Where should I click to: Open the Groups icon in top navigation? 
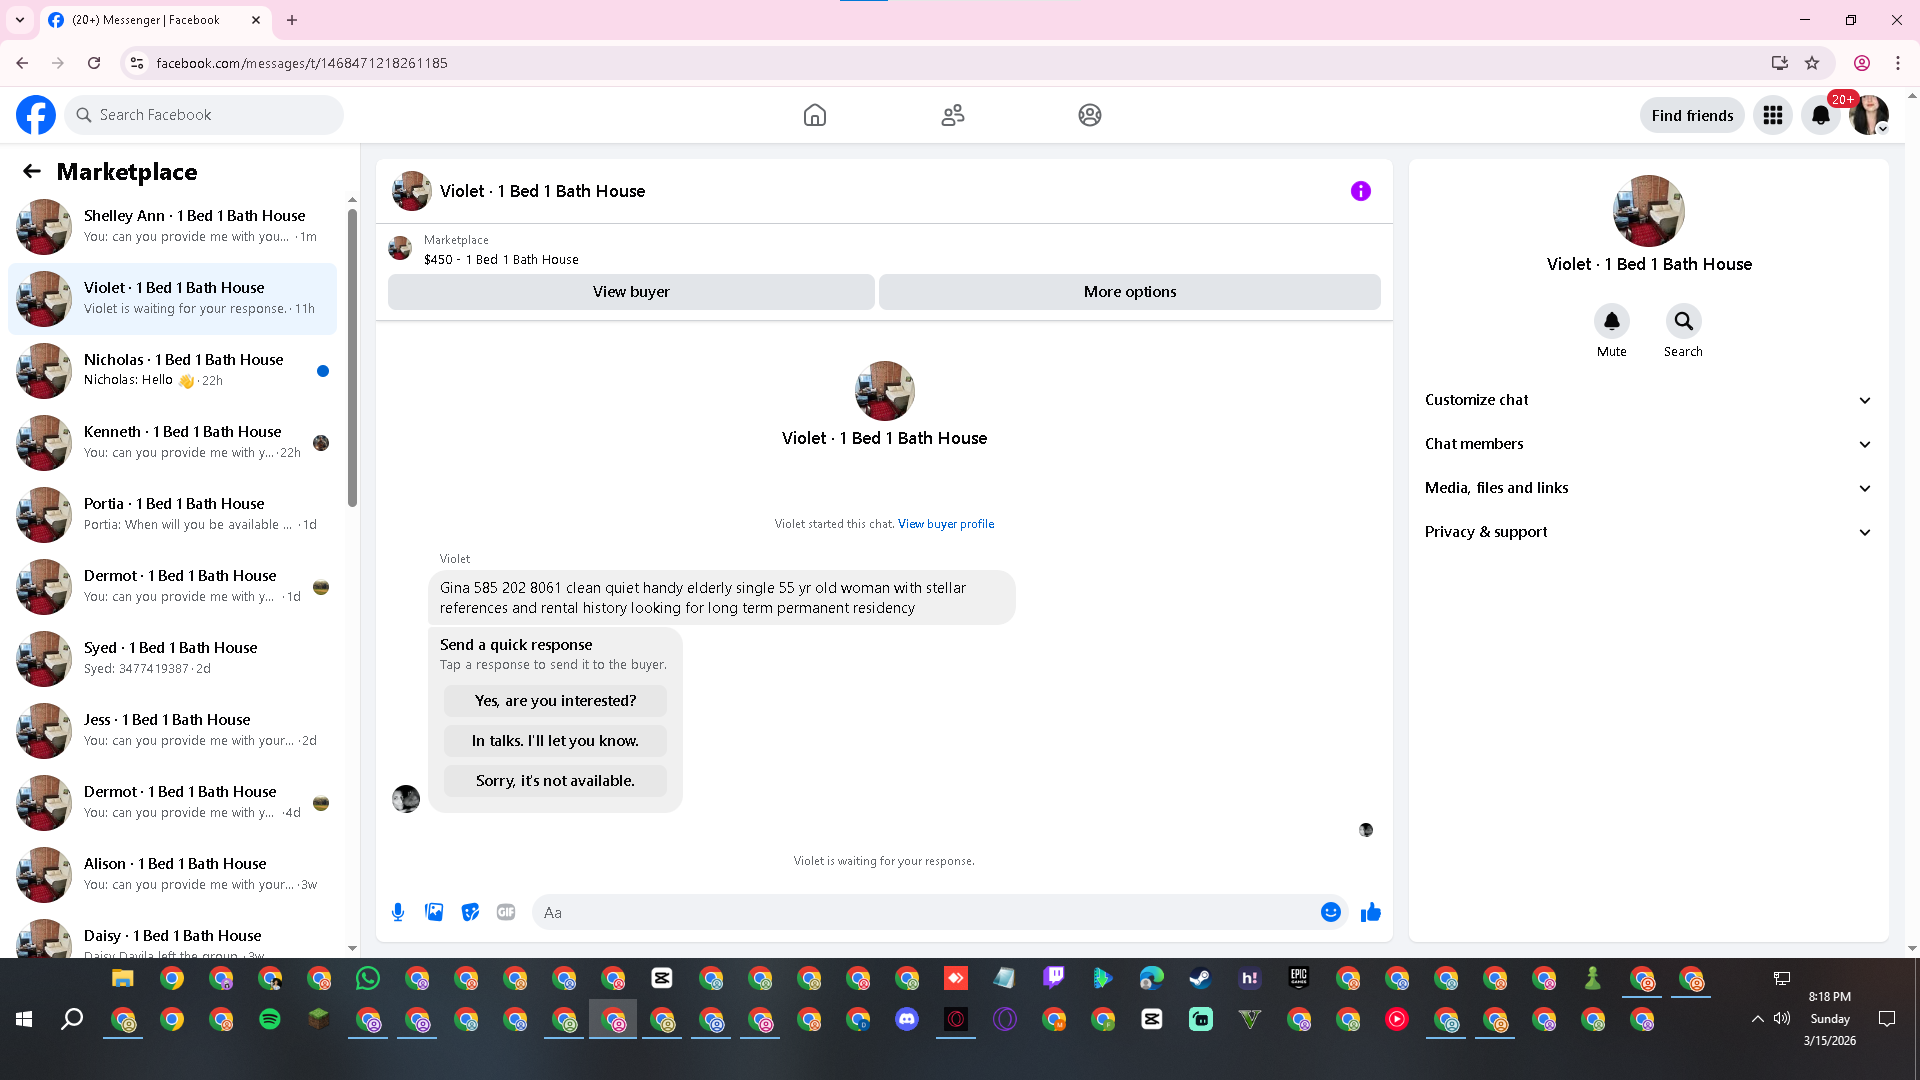pyautogui.click(x=1090, y=115)
